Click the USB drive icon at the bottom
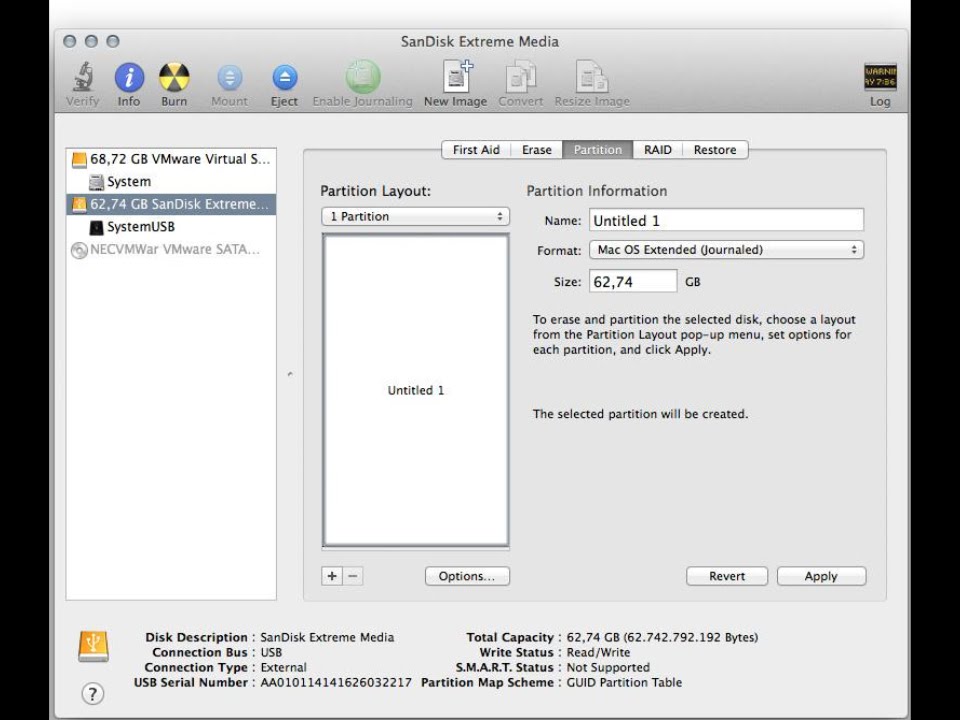This screenshot has width=960, height=720. coord(94,647)
